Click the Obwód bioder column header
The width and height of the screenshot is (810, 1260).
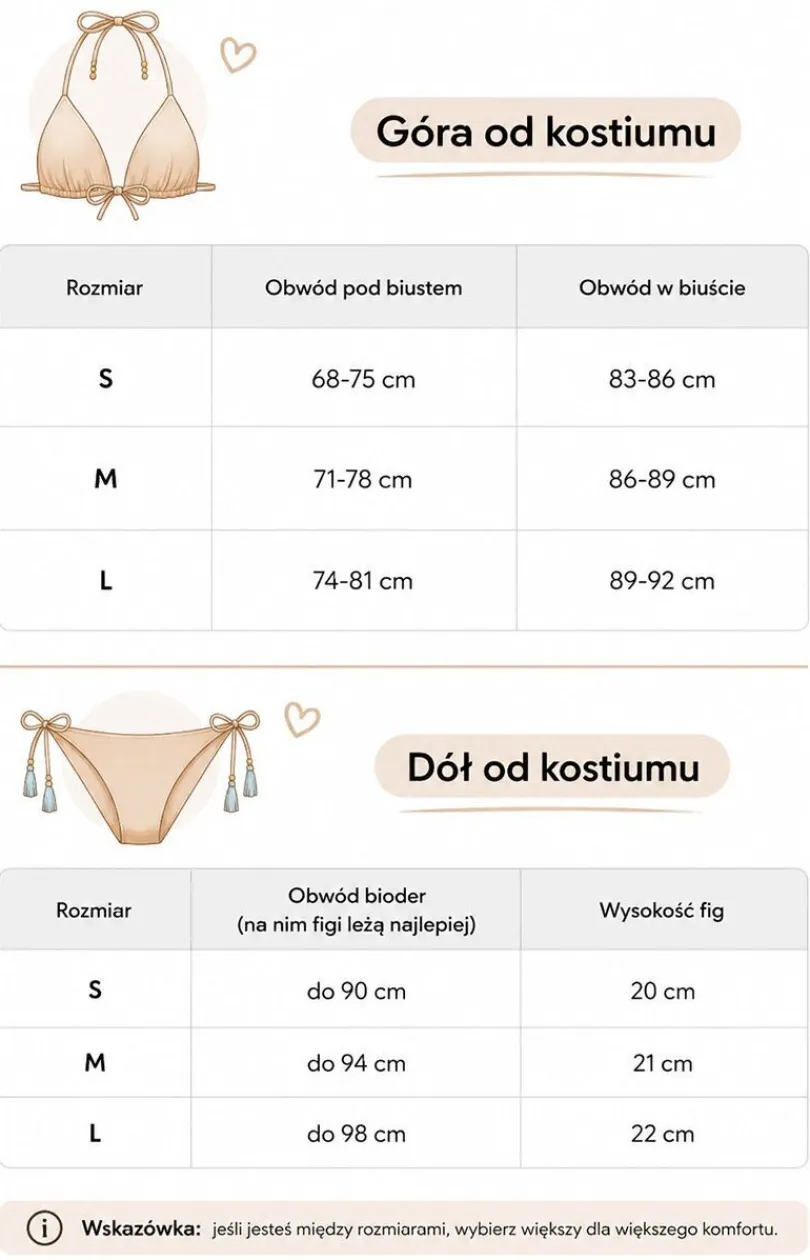pyautogui.click(x=356, y=910)
